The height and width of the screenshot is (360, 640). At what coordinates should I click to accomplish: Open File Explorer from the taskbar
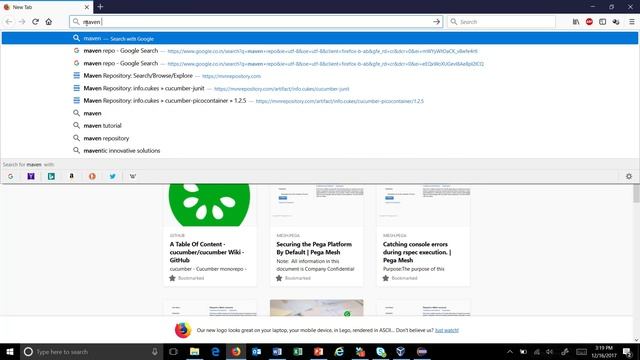[x=195, y=351]
